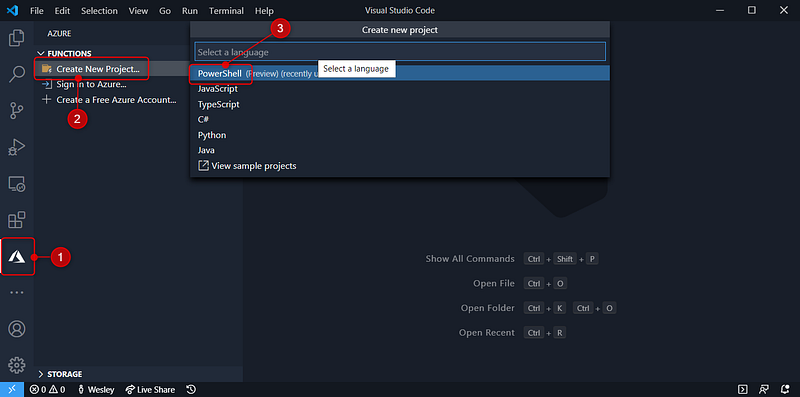Screen dimensions: 800x397
Task: Close the Visual Studio Code window
Action: click(784, 10)
